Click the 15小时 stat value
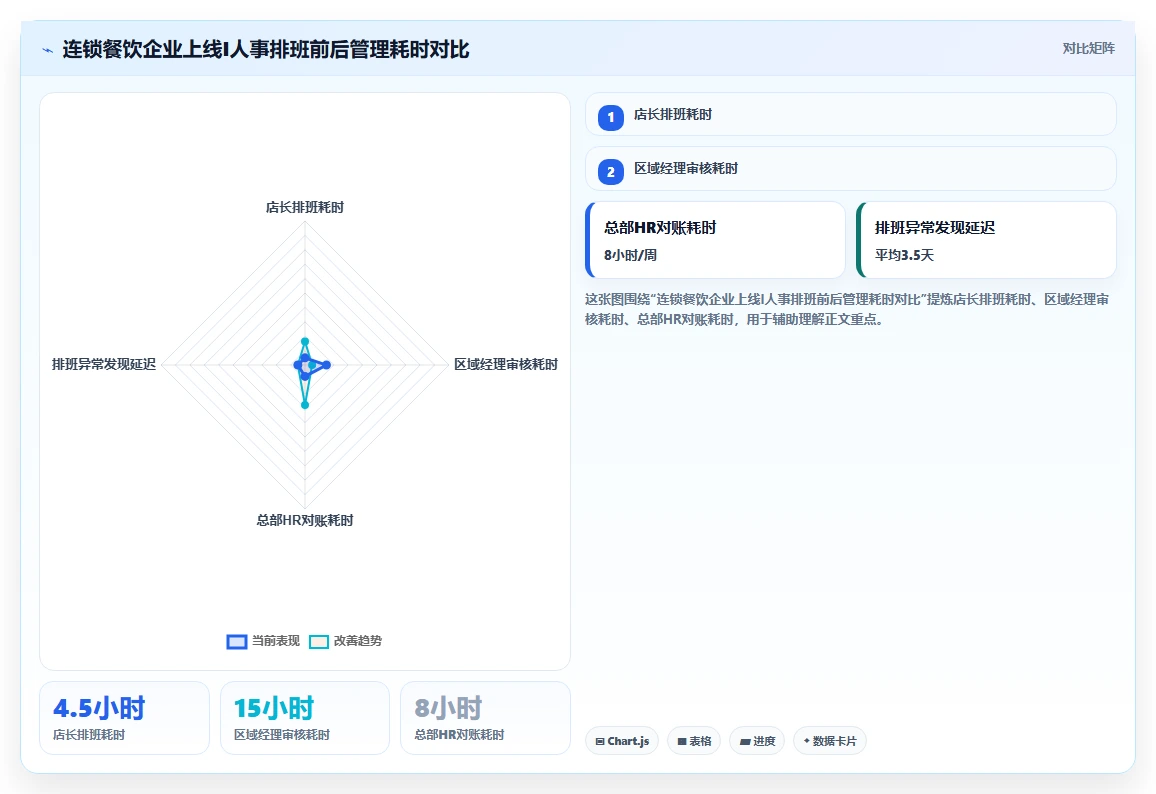The height and width of the screenshot is (794, 1156). tap(274, 708)
